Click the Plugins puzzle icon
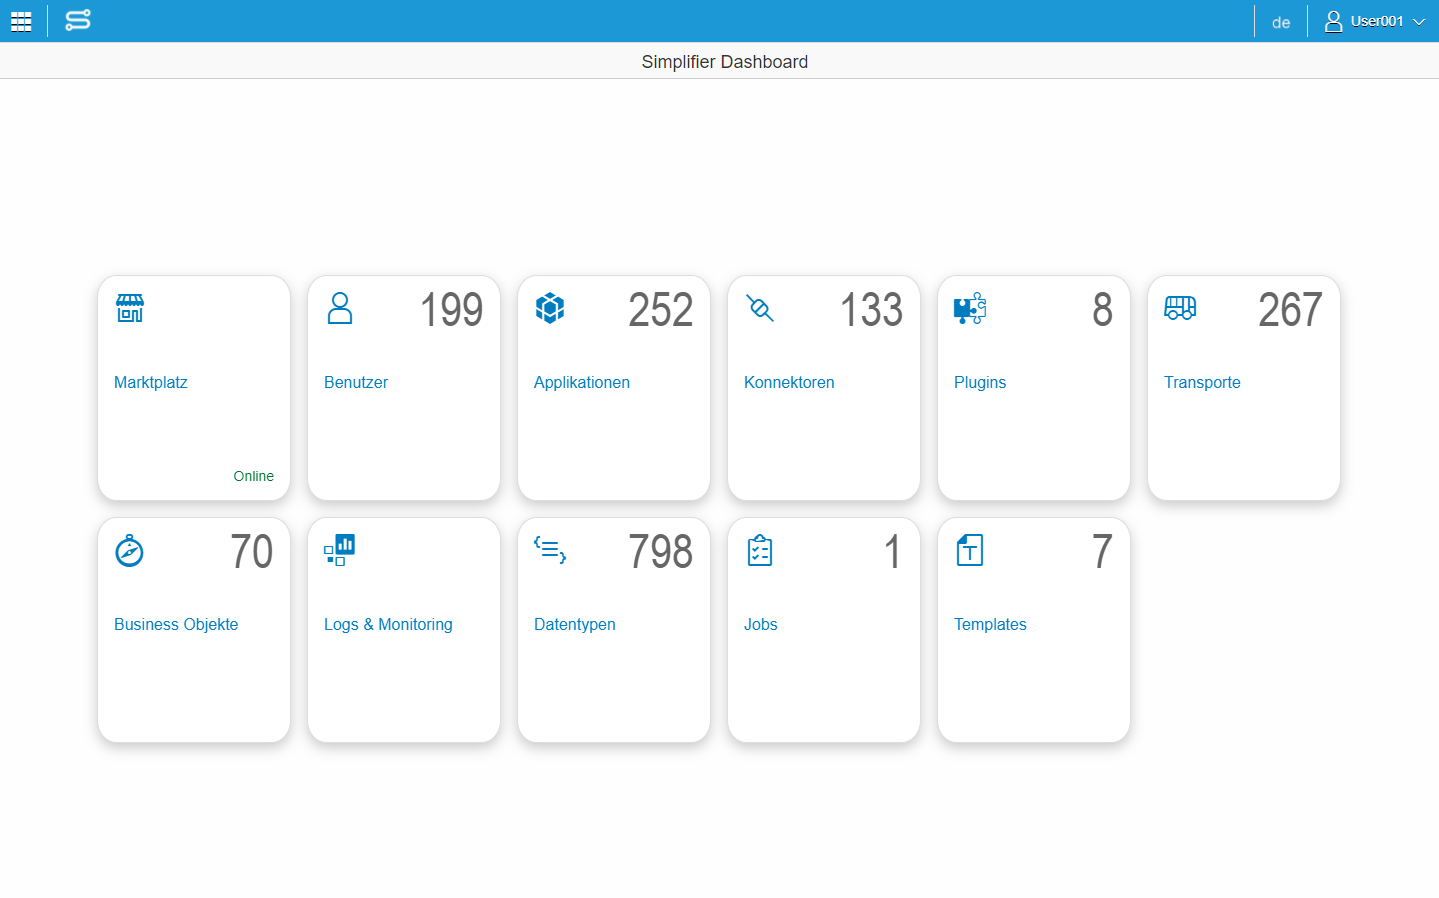Viewport: 1439px width, 898px height. (970, 308)
